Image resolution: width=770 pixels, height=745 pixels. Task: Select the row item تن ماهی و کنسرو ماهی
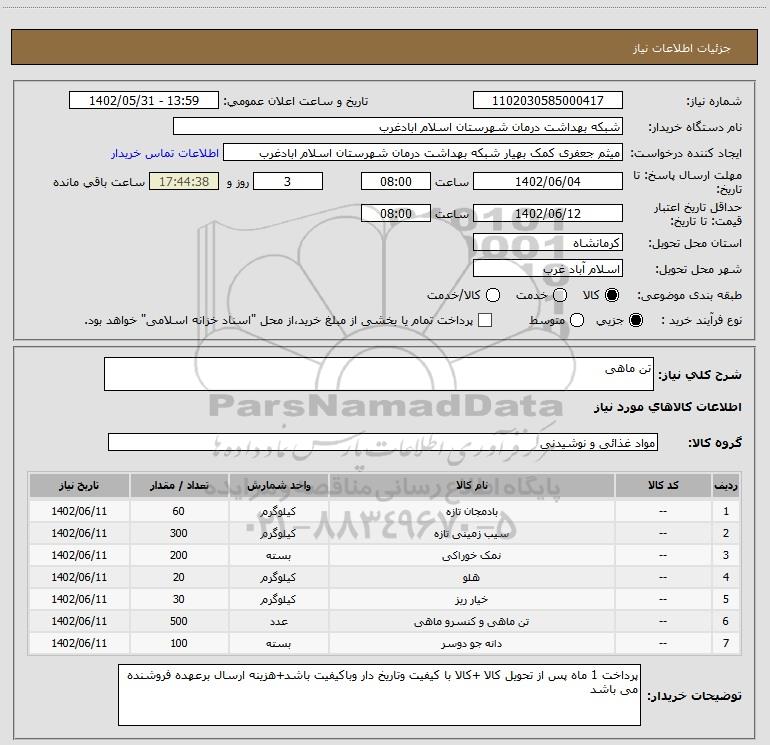(471, 621)
